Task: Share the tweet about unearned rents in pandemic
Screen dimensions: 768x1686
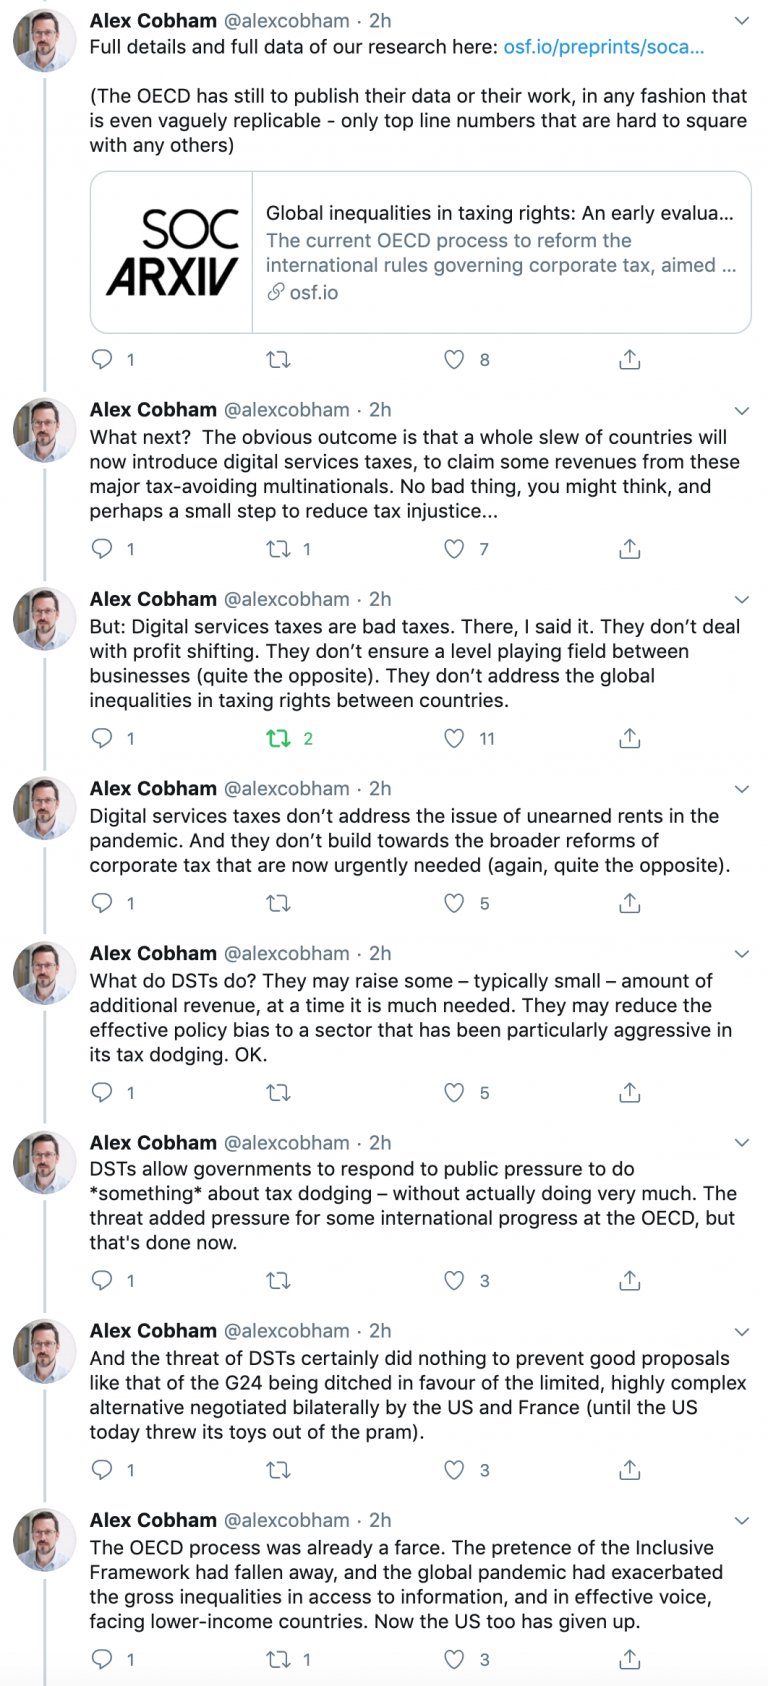Action: (x=629, y=903)
